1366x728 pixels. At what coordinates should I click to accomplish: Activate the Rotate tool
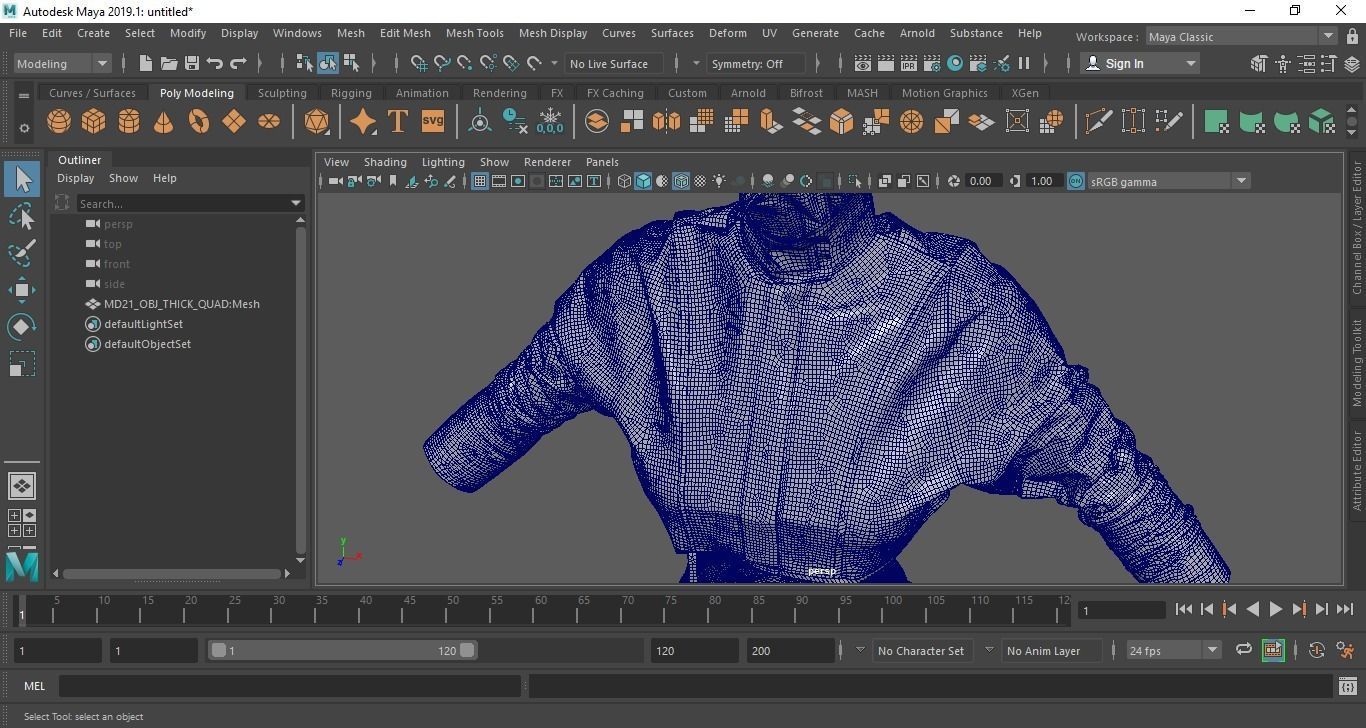(x=22, y=327)
